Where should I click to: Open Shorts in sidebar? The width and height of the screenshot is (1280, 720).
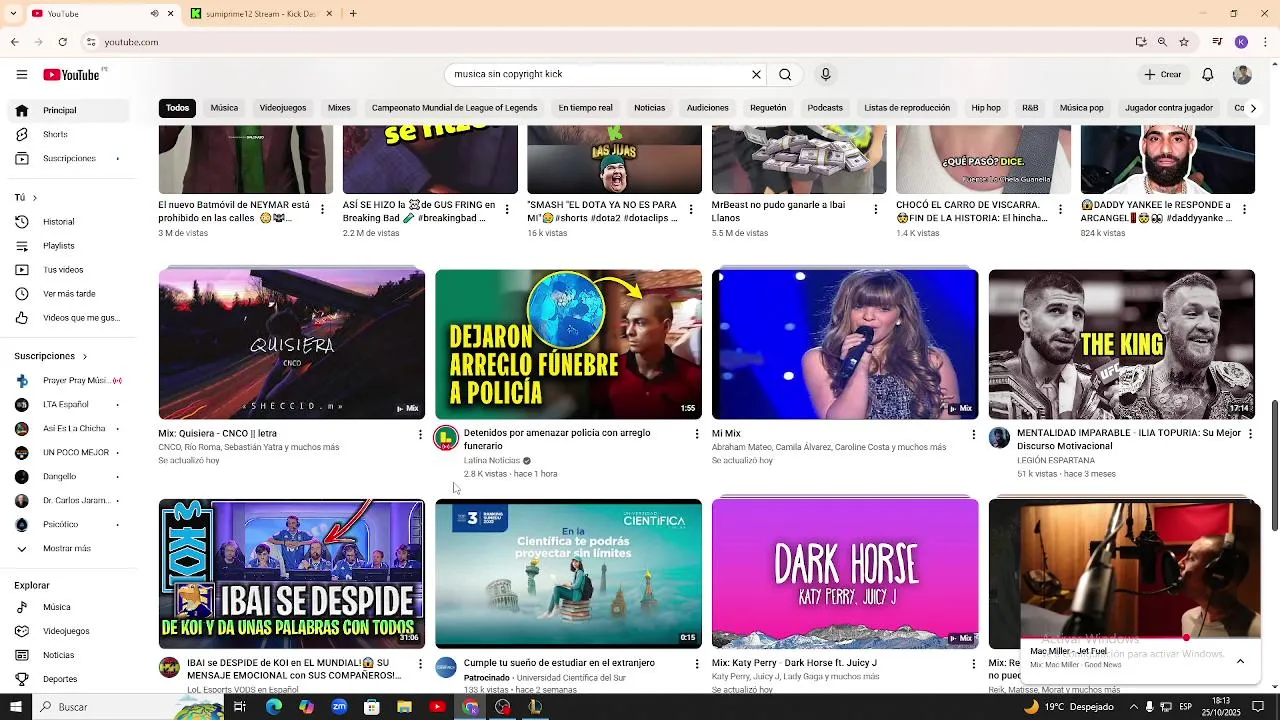(55, 134)
